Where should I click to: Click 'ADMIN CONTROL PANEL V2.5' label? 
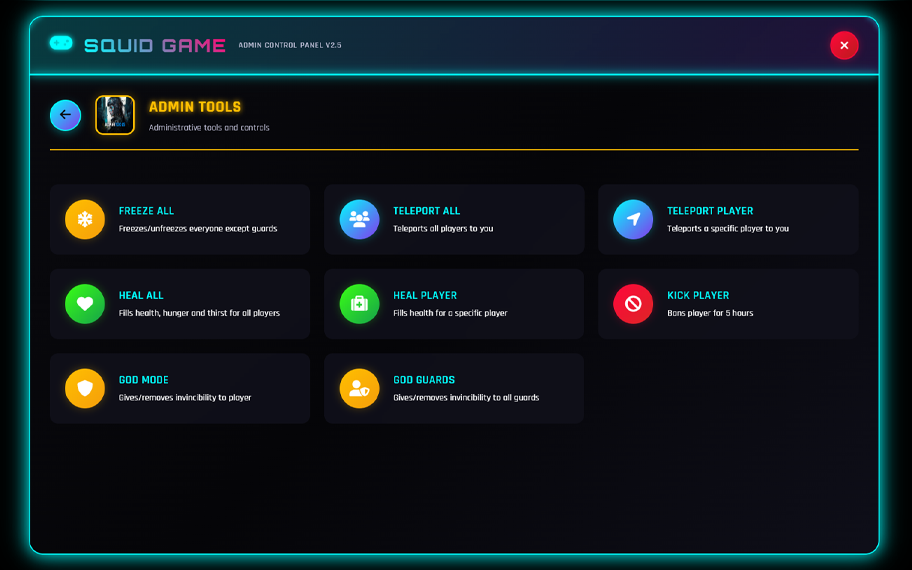point(290,45)
